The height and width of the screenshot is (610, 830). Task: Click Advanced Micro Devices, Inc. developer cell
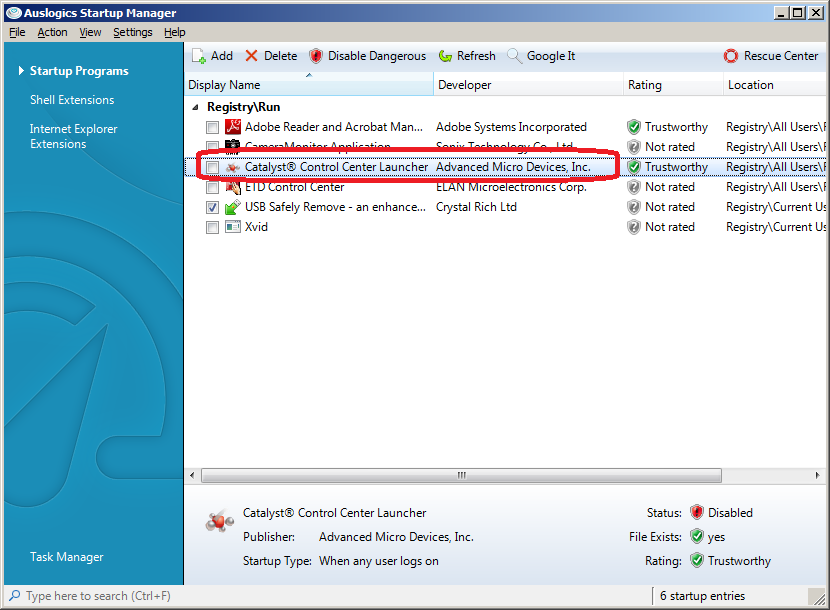pyautogui.click(x=513, y=167)
